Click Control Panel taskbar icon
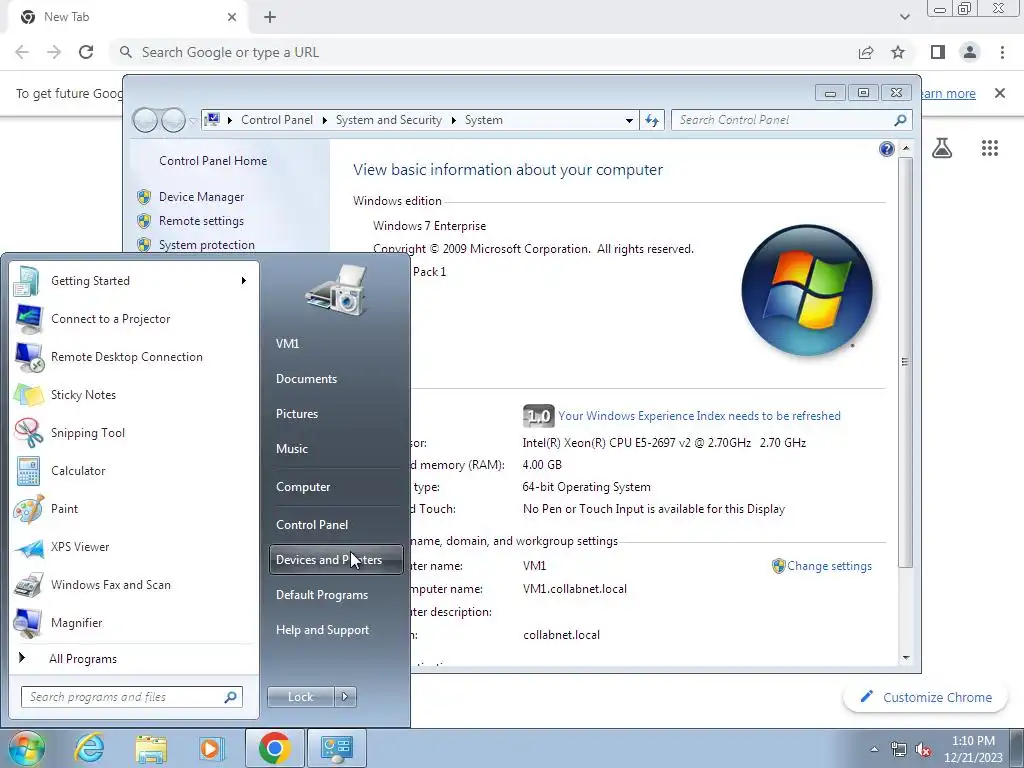The image size is (1024, 768). [336, 748]
